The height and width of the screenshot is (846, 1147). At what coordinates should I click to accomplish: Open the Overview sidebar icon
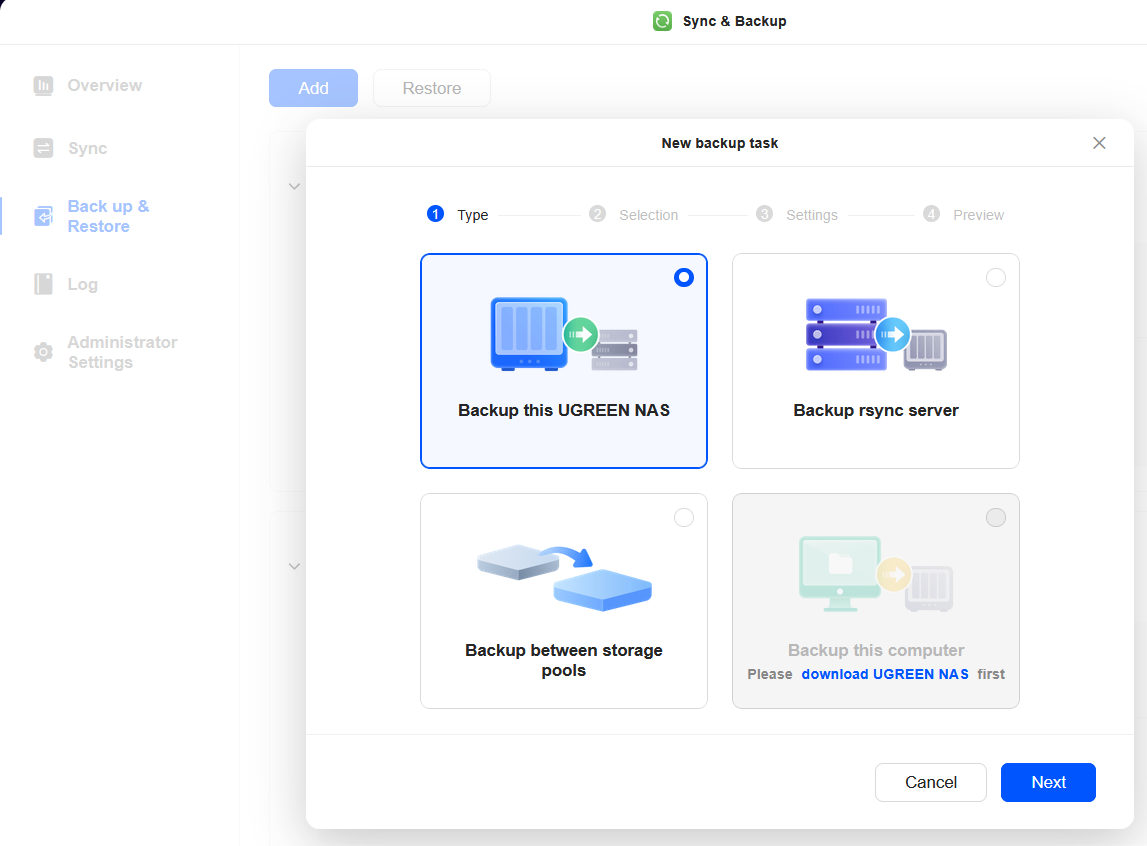[43, 86]
